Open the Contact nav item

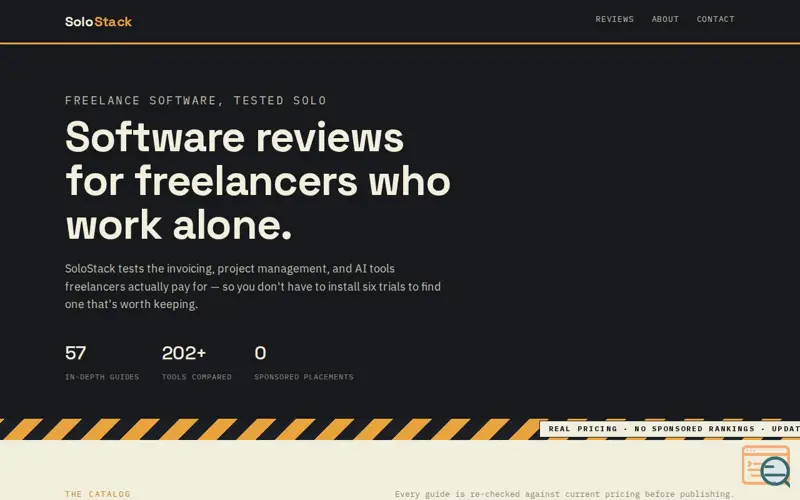(x=715, y=19)
